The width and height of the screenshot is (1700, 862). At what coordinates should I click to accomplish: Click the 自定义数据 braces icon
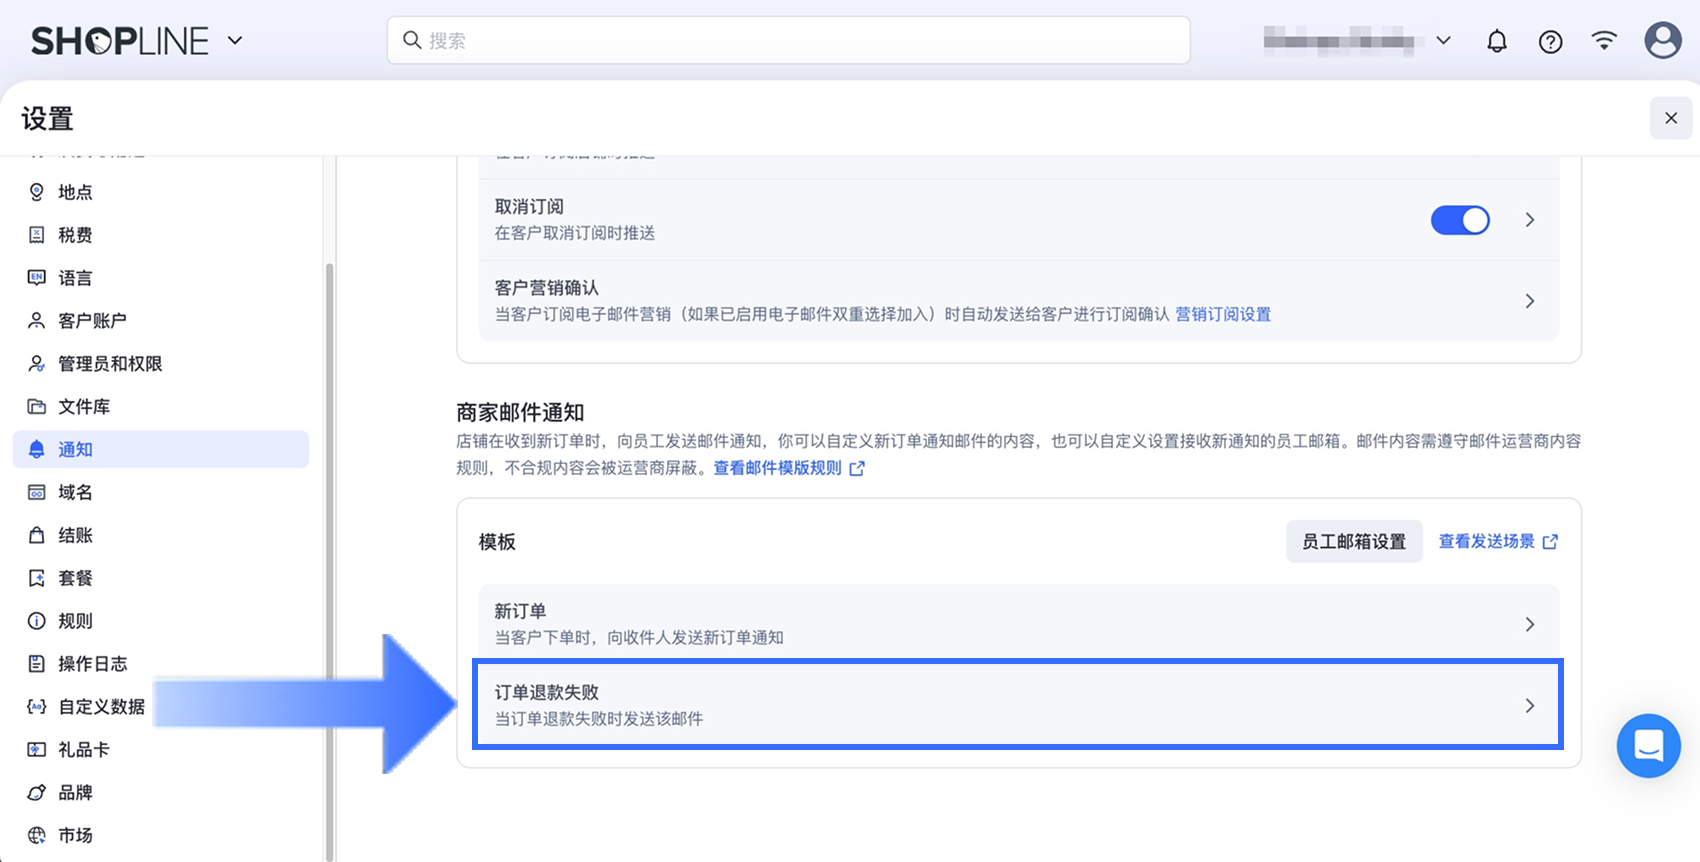coord(37,706)
